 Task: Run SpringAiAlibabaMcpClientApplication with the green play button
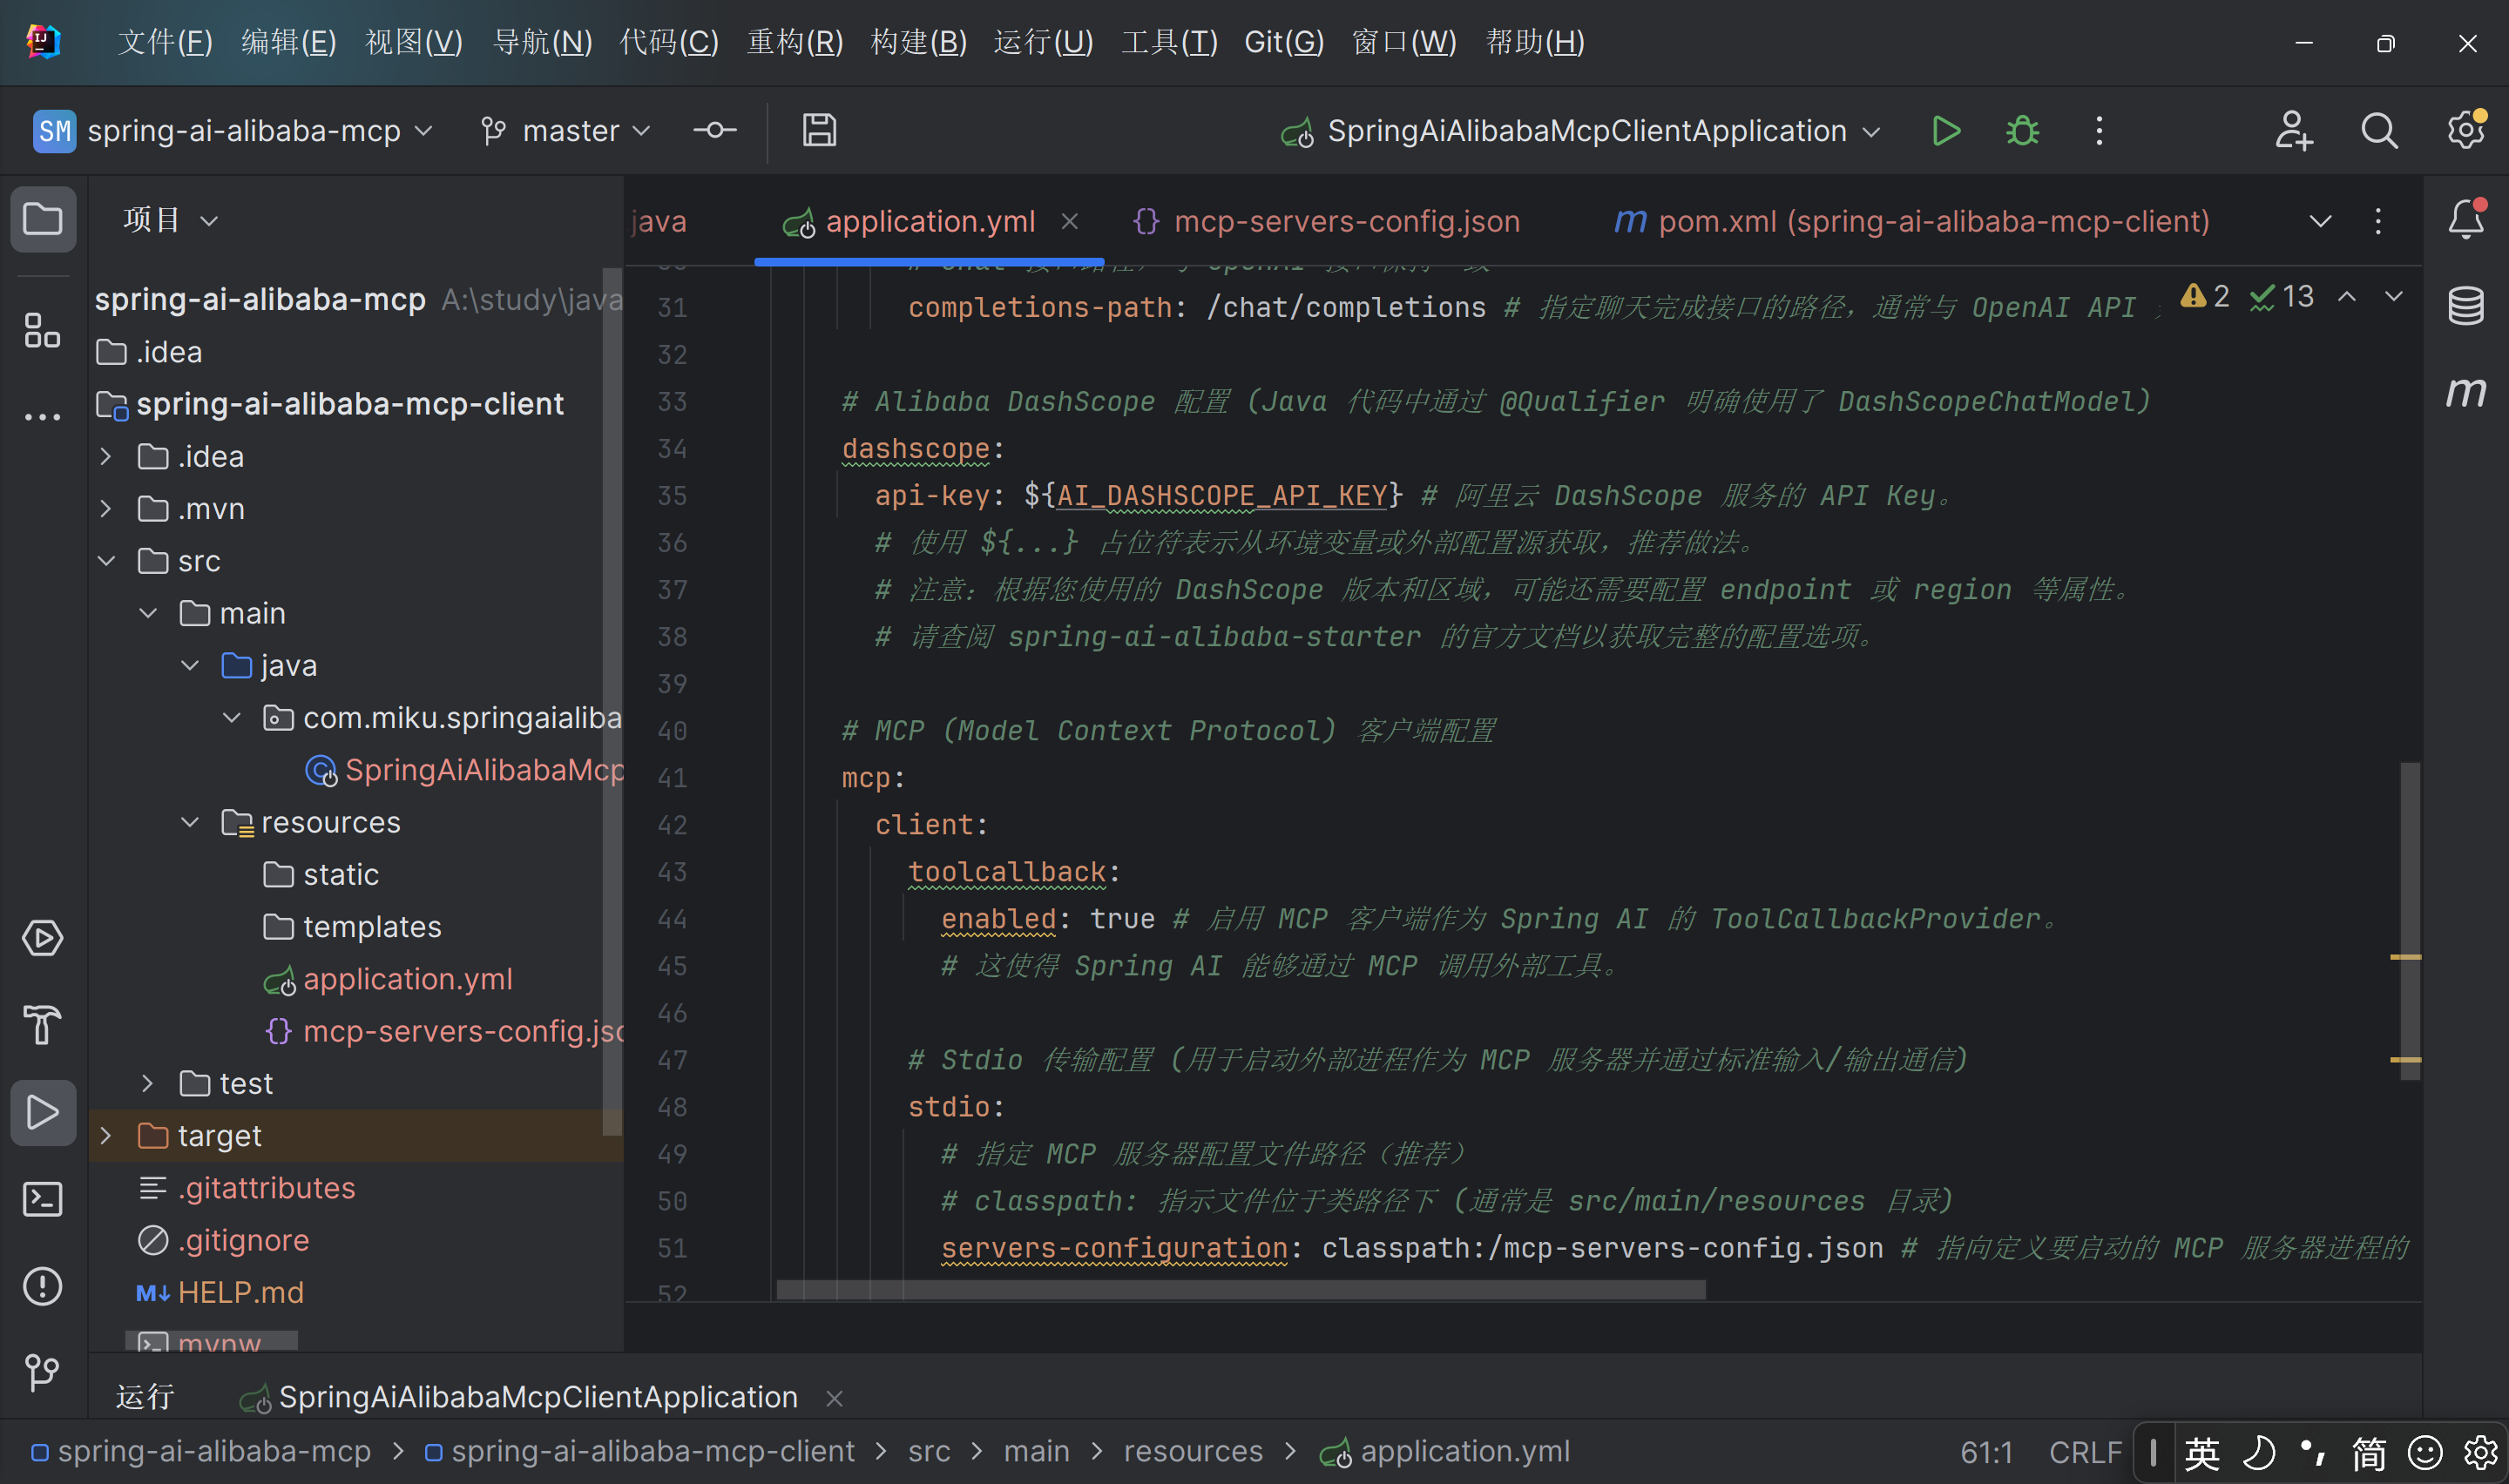pos(1945,131)
